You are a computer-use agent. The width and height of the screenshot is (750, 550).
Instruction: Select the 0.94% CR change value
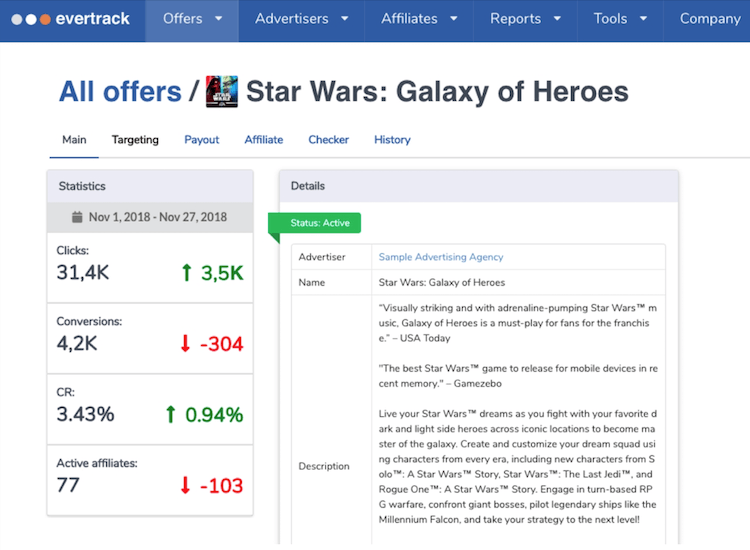click(x=214, y=415)
